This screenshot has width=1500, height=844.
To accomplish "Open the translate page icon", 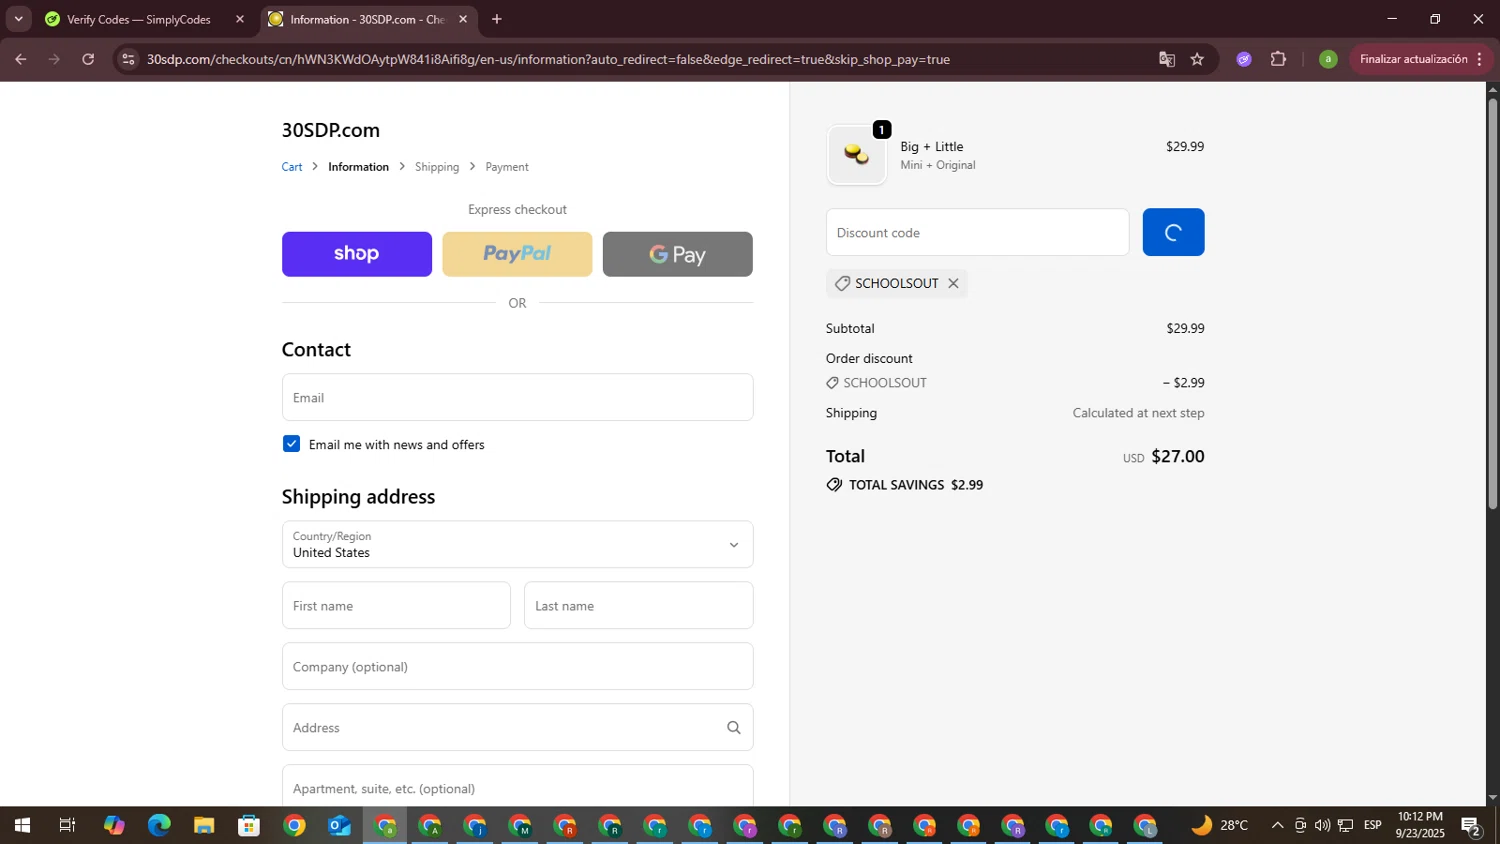I will pos(1167,59).
